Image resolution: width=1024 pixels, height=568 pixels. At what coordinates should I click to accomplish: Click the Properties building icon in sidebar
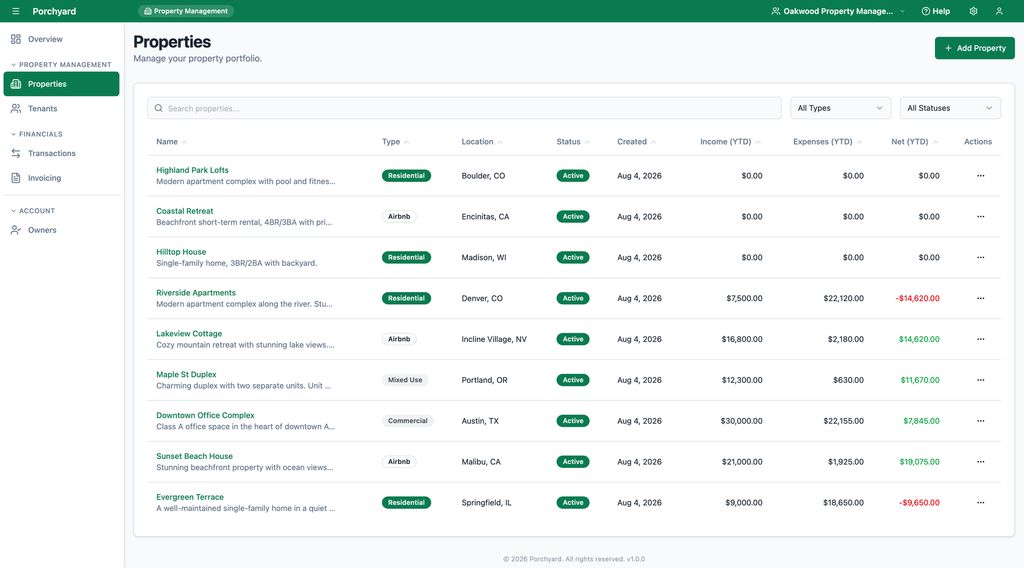pyautogui.click(x=16, y=84)
